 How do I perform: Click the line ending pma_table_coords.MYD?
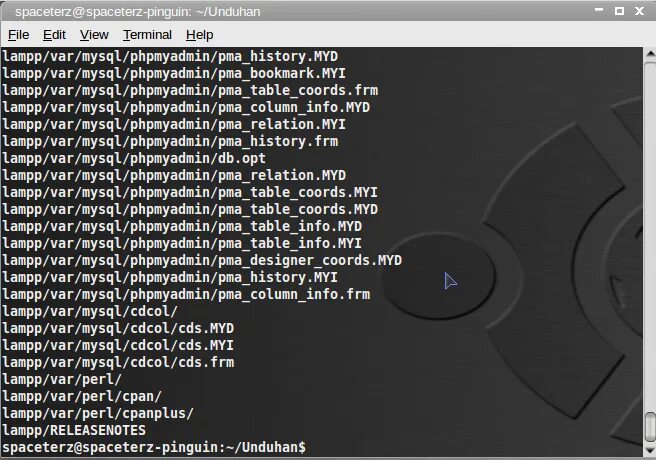[190, 209]
